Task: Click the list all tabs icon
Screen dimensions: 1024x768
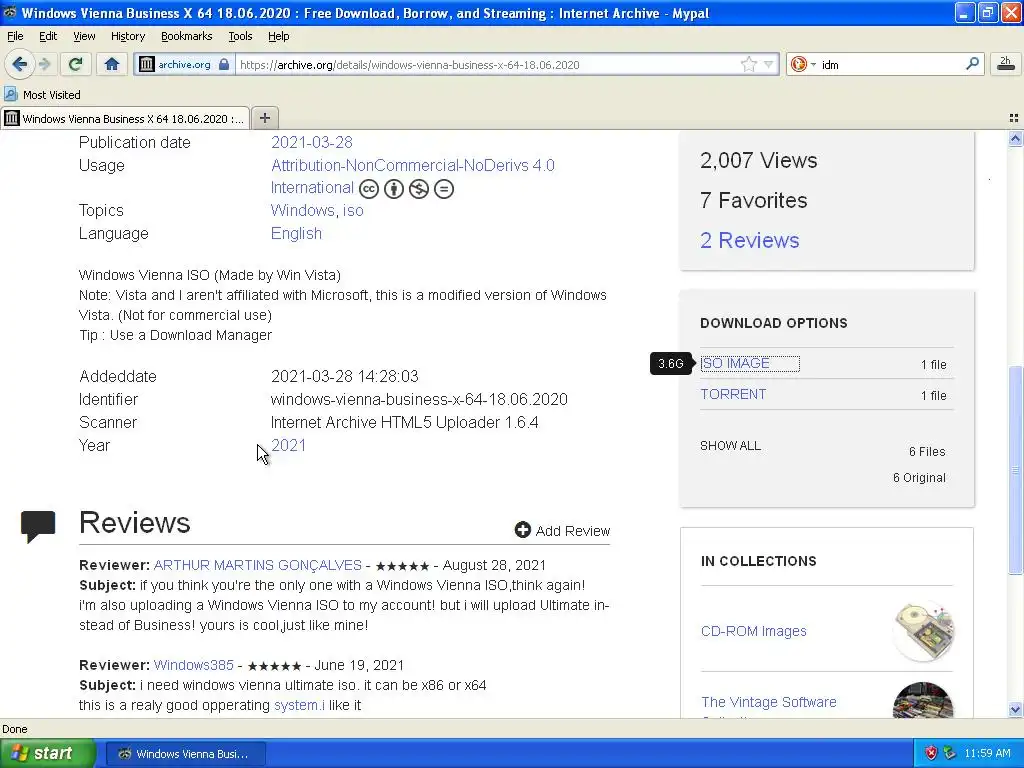Action: (1014, 118)
